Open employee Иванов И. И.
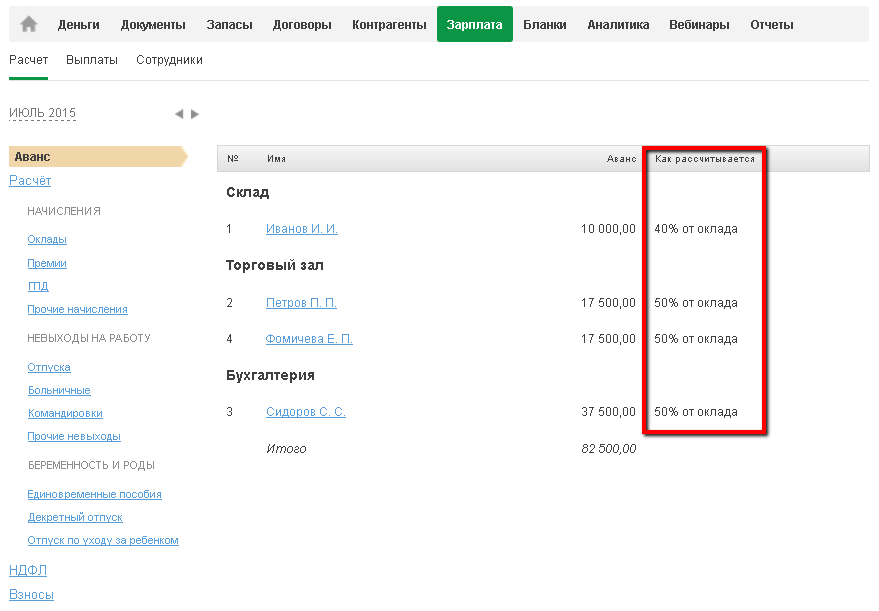The width and height of the screenshot is (879, 611). (301, 229)
